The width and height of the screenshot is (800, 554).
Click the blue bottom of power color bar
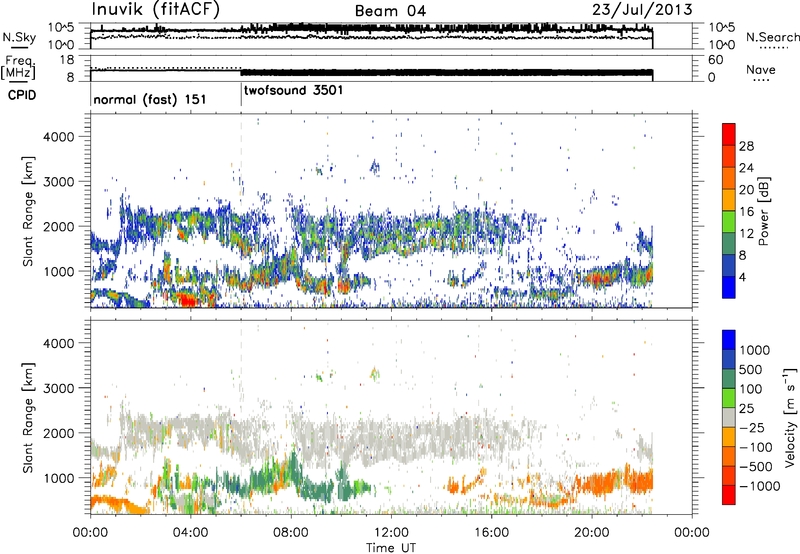[729, 287]
